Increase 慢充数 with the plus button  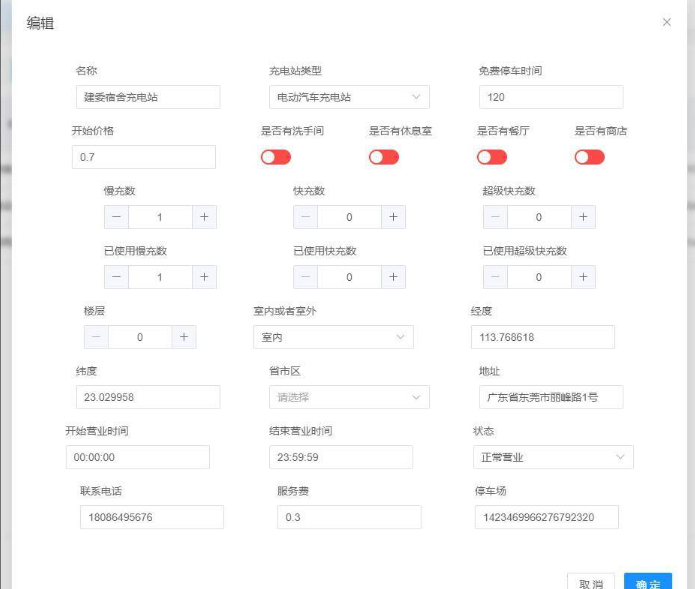tap(204, 217)
